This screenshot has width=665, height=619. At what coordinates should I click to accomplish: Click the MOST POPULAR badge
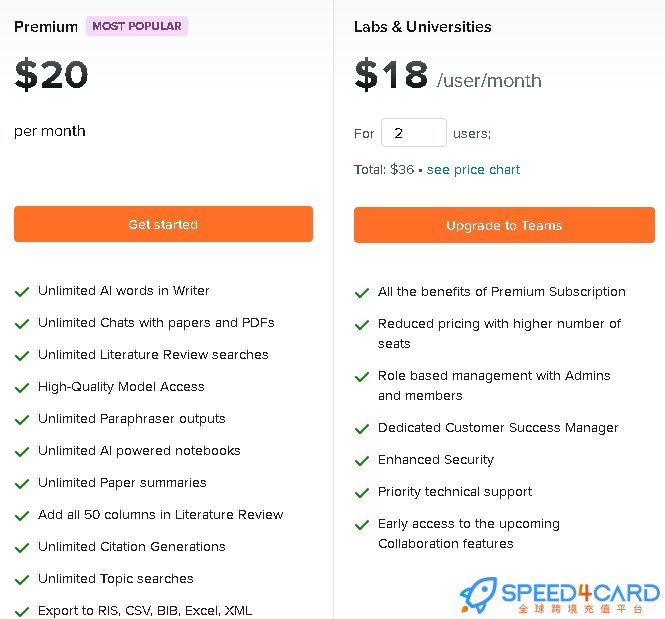pyautogui.click(x=137, y=26)
